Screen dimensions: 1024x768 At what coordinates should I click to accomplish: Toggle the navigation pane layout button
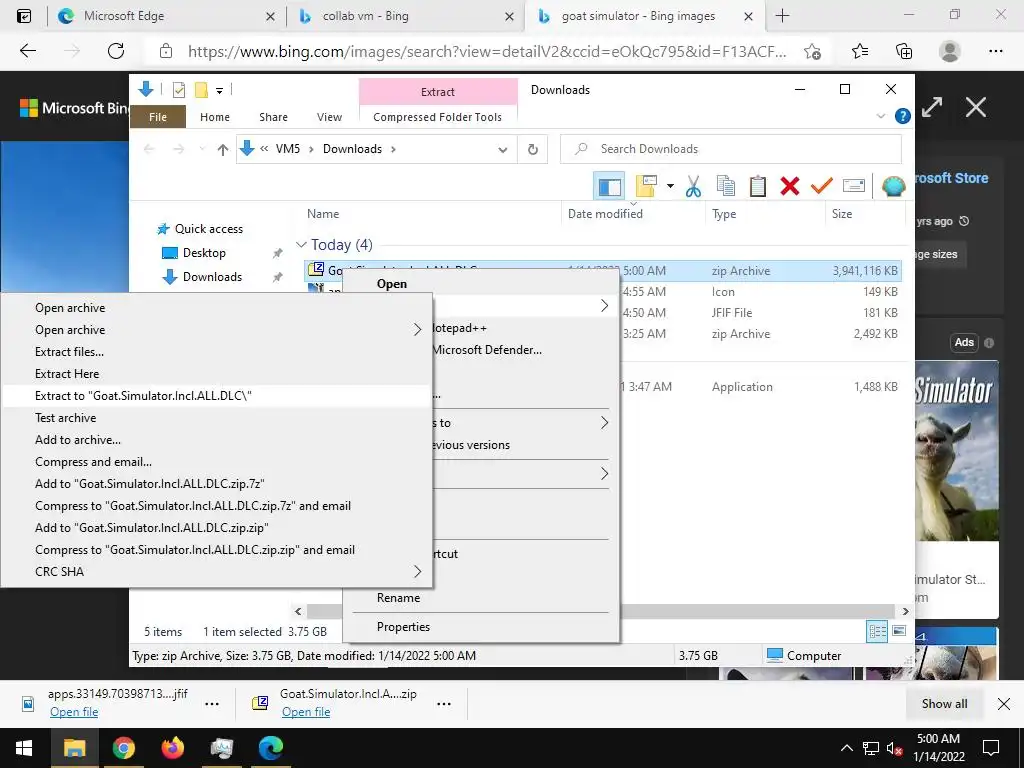tap(609, 186)
